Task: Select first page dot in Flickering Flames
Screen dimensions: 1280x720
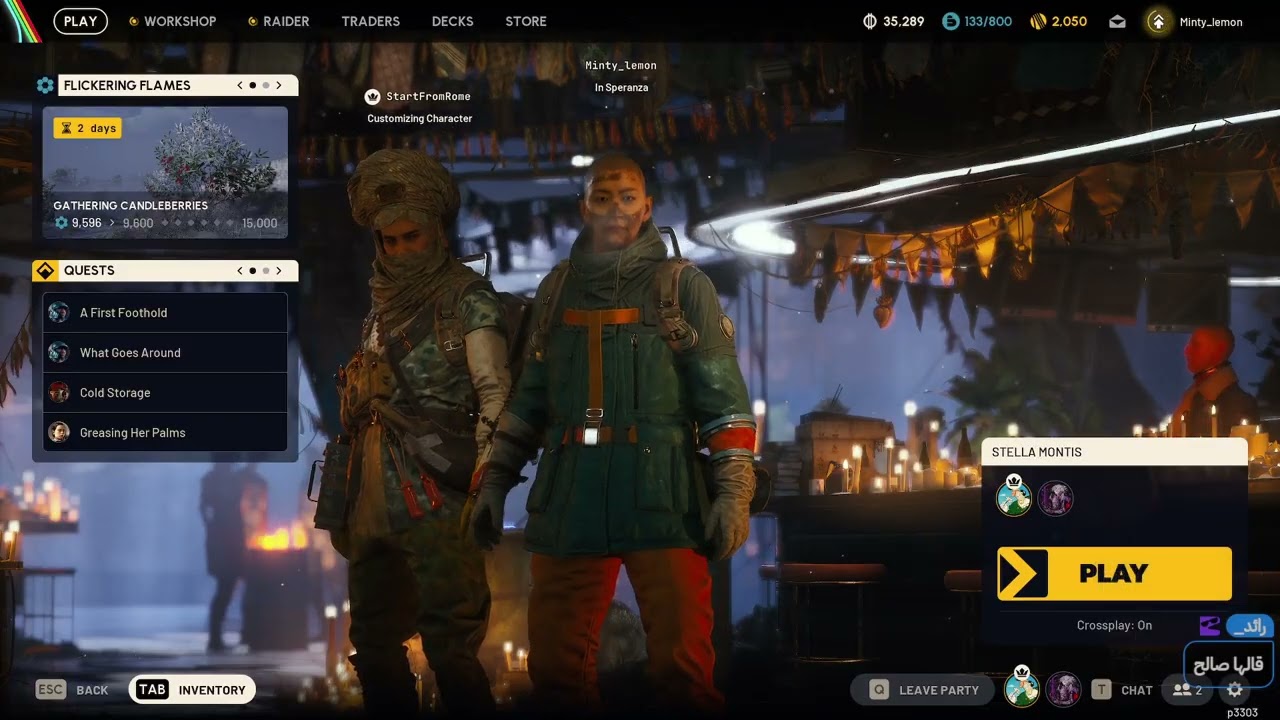Action: pos(253,85)
